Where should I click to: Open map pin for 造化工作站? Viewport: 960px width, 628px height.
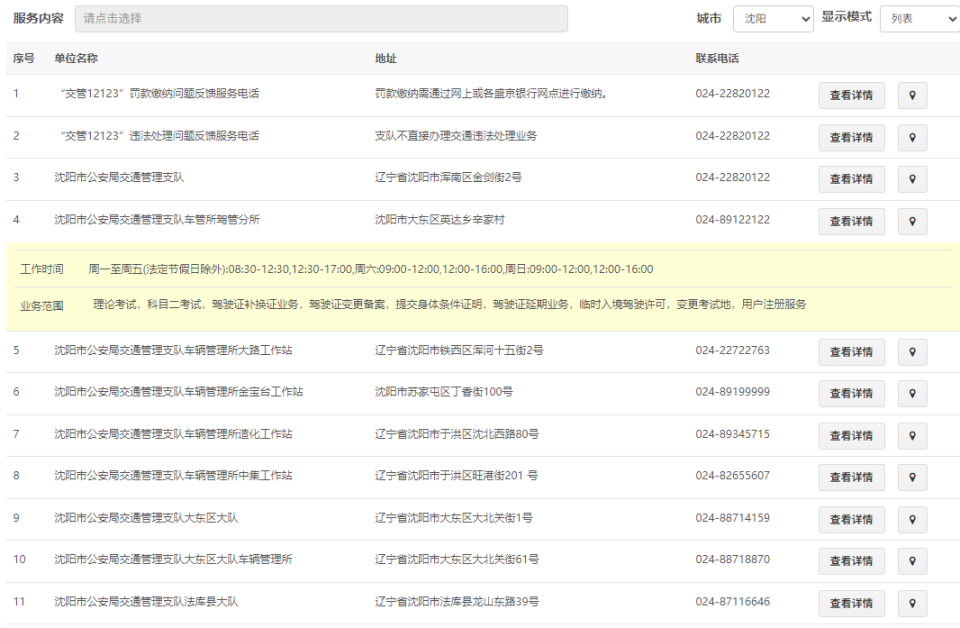point(912,436)
